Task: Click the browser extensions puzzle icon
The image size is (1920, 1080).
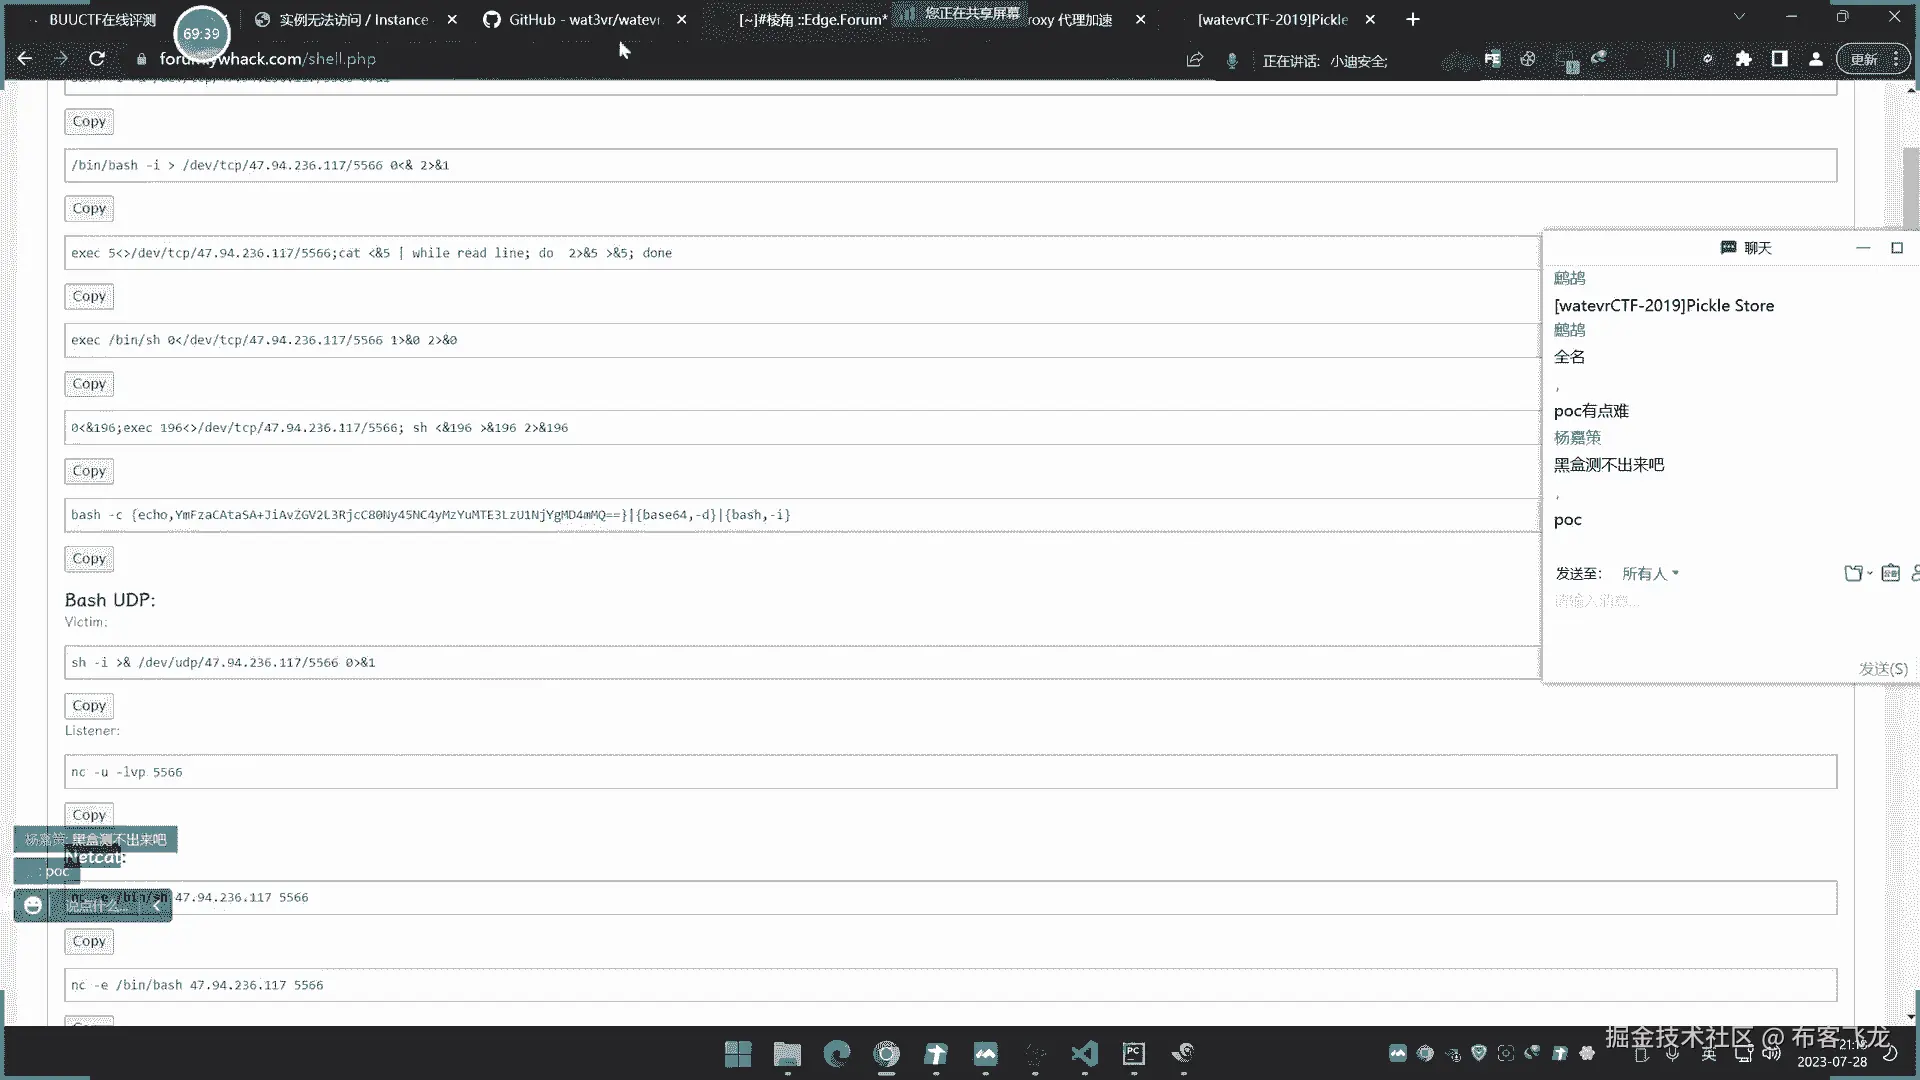Action: (1743, 59)
